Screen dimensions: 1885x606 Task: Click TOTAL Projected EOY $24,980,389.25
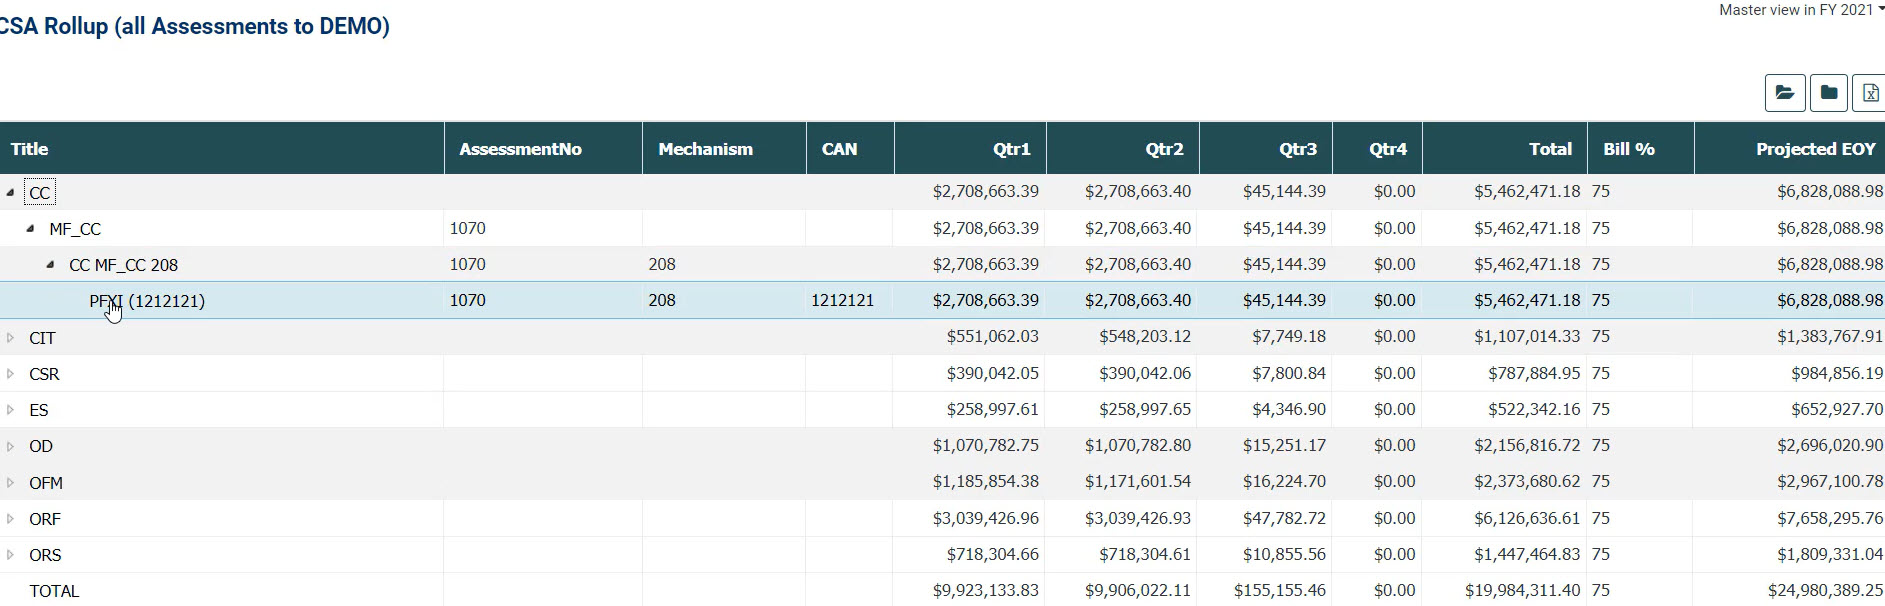1825,590
